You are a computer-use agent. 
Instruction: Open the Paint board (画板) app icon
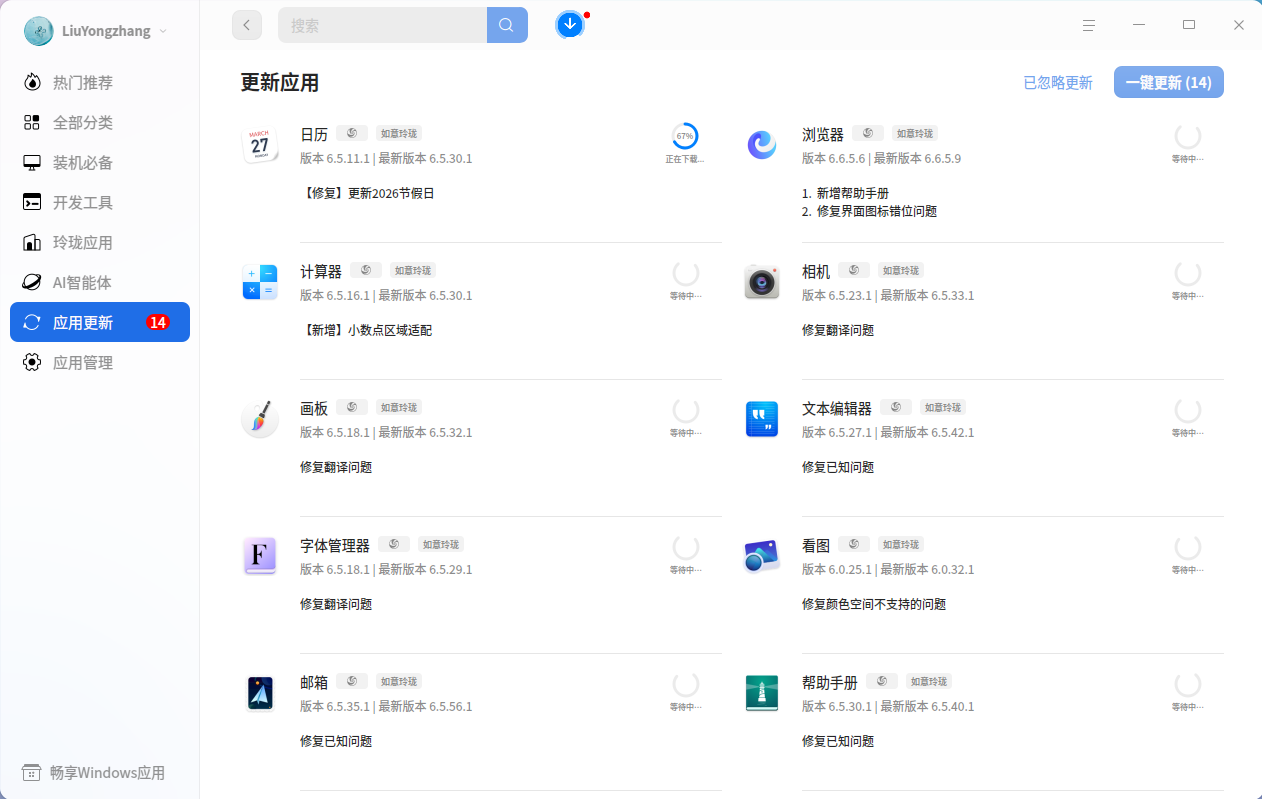pos(260,419)
